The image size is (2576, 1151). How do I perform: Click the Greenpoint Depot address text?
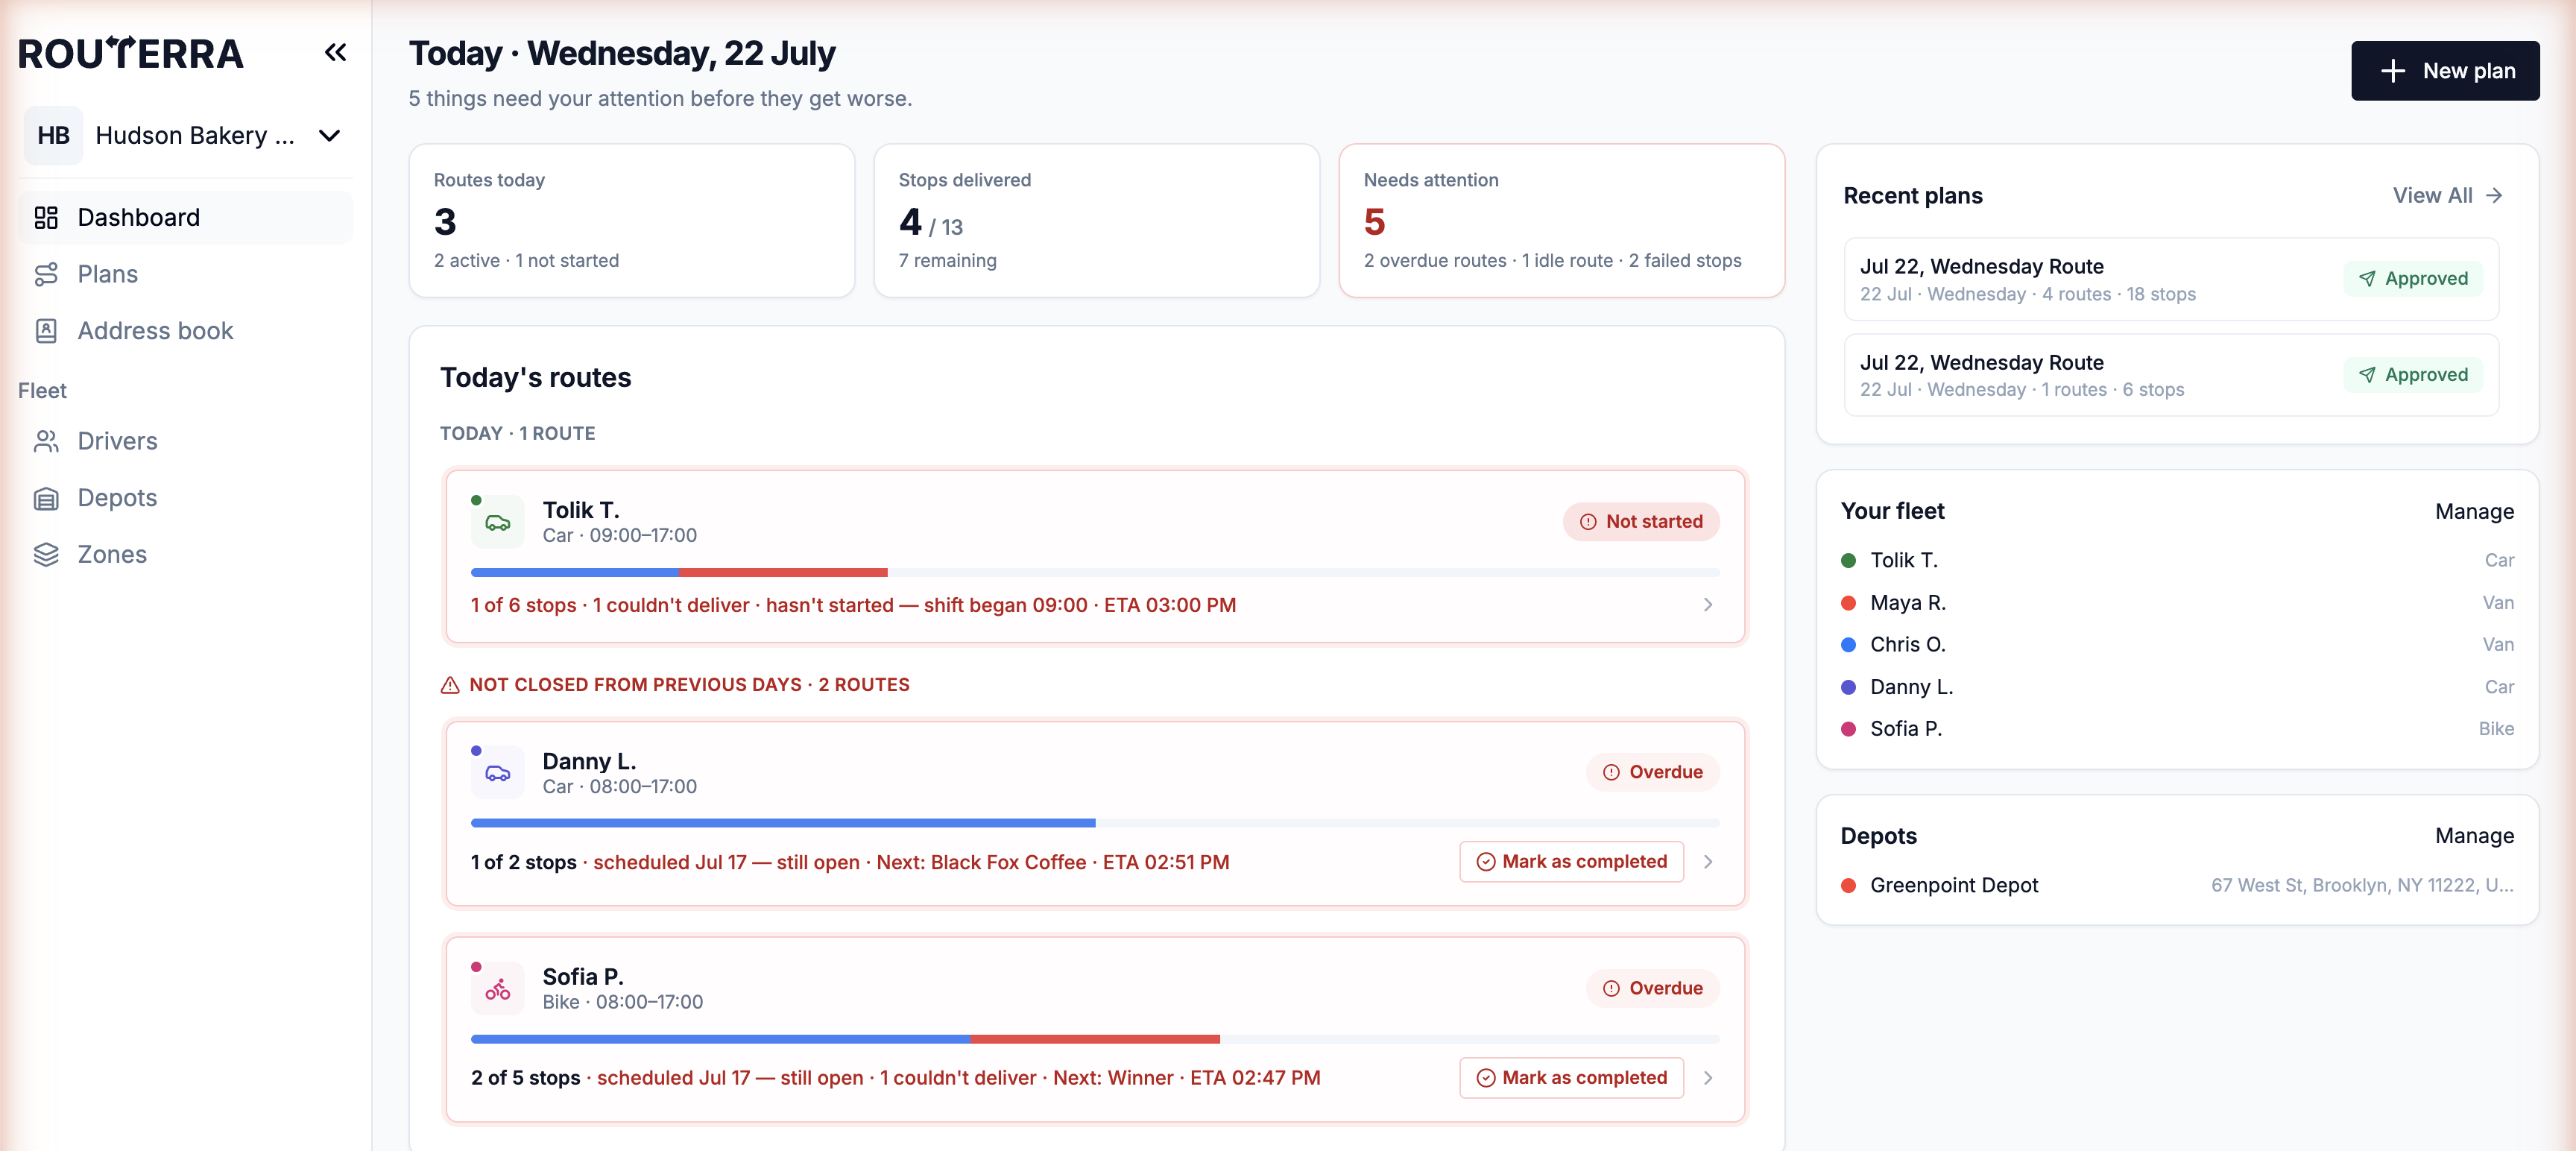point(2362,885)
